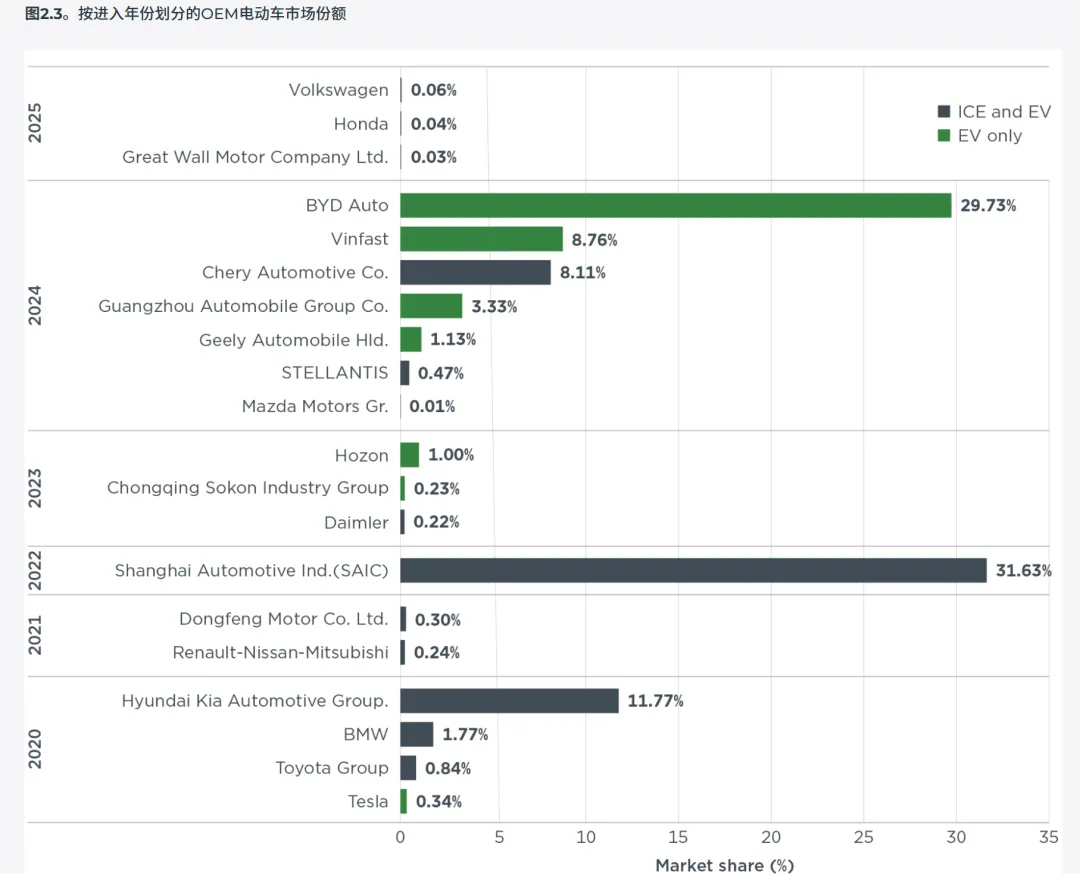Click the Renault-Nissan-Mitsubishi label
The height and width of the screenshot is (874, 1080).
pos(280,652)
